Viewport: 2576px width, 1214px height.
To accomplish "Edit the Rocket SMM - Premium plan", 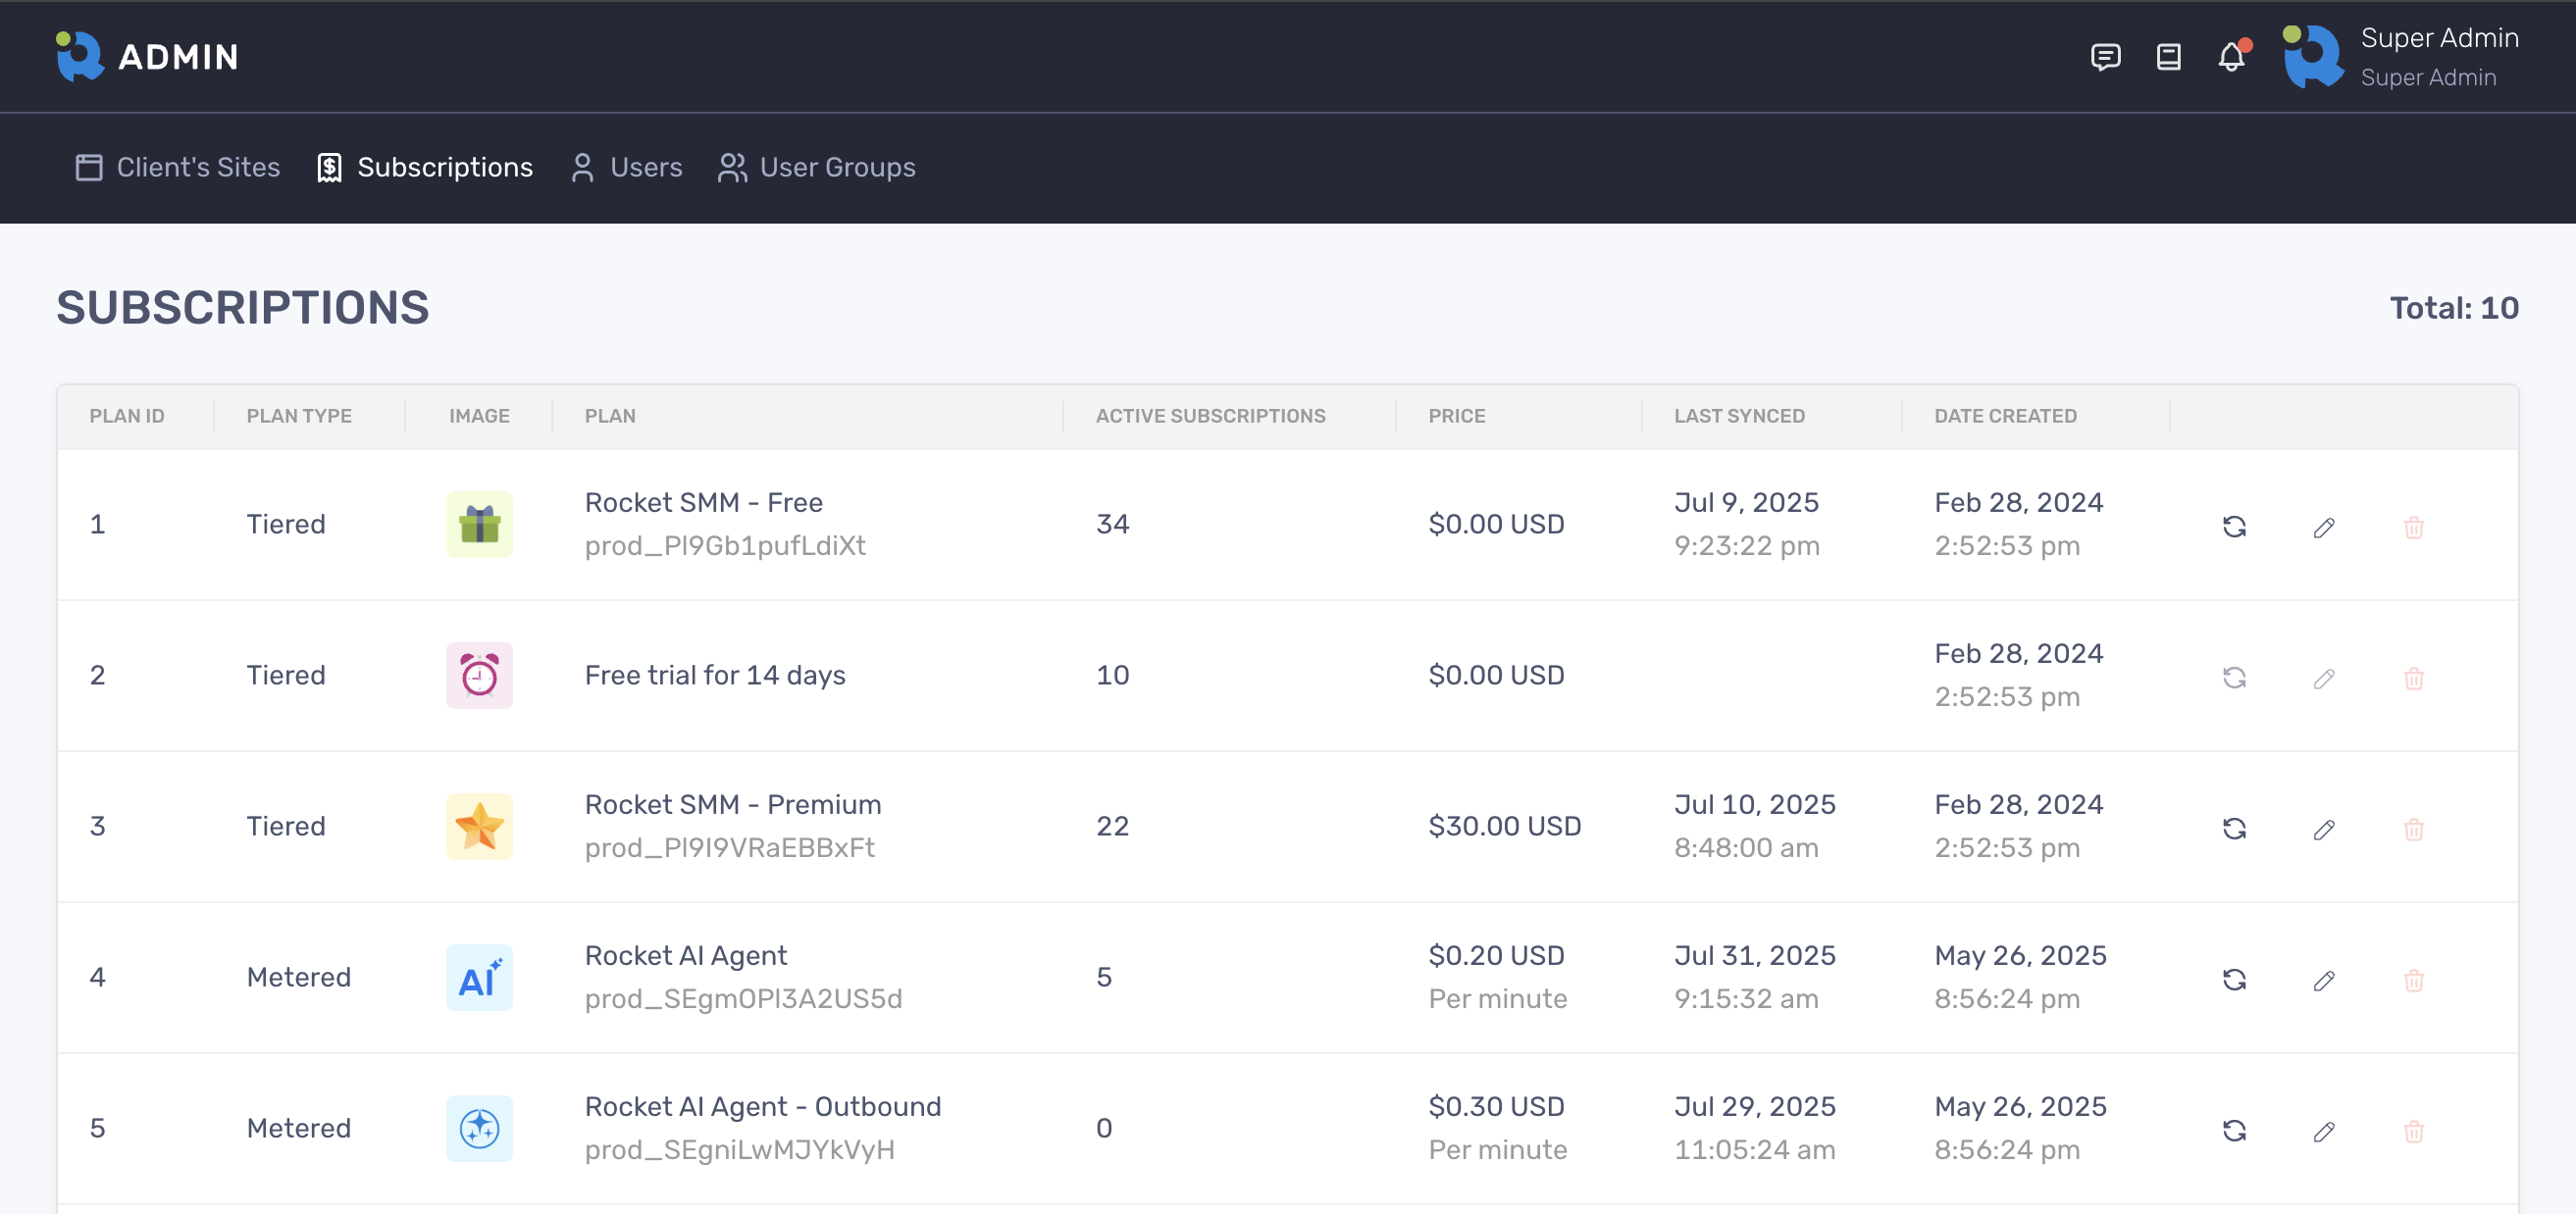I will (x=2323, y=829).
